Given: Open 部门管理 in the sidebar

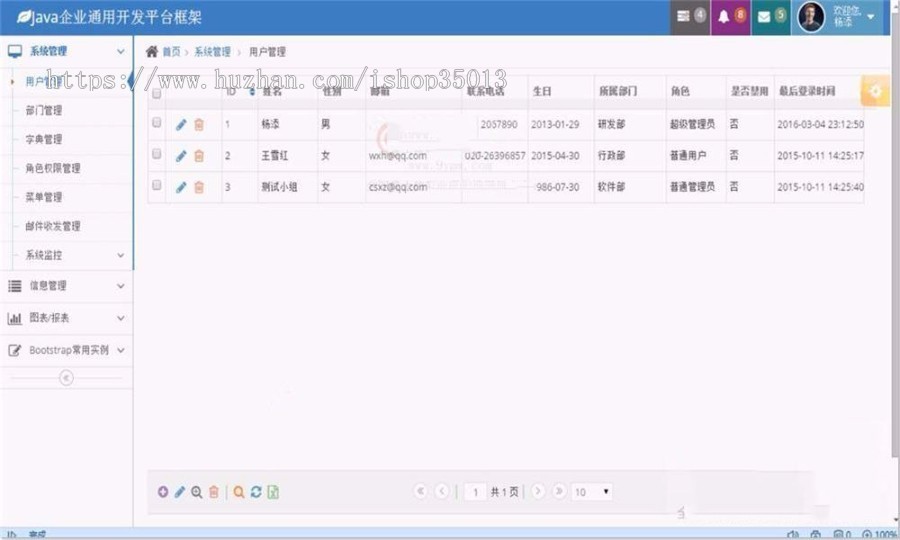Looking at the screenshot, I should tap(44, 111).
